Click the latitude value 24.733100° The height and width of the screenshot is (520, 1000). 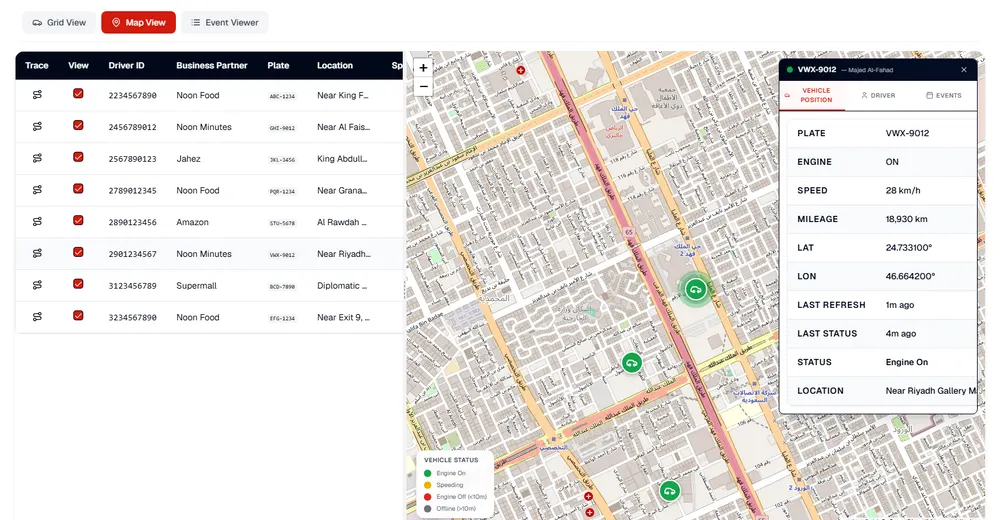909,248
